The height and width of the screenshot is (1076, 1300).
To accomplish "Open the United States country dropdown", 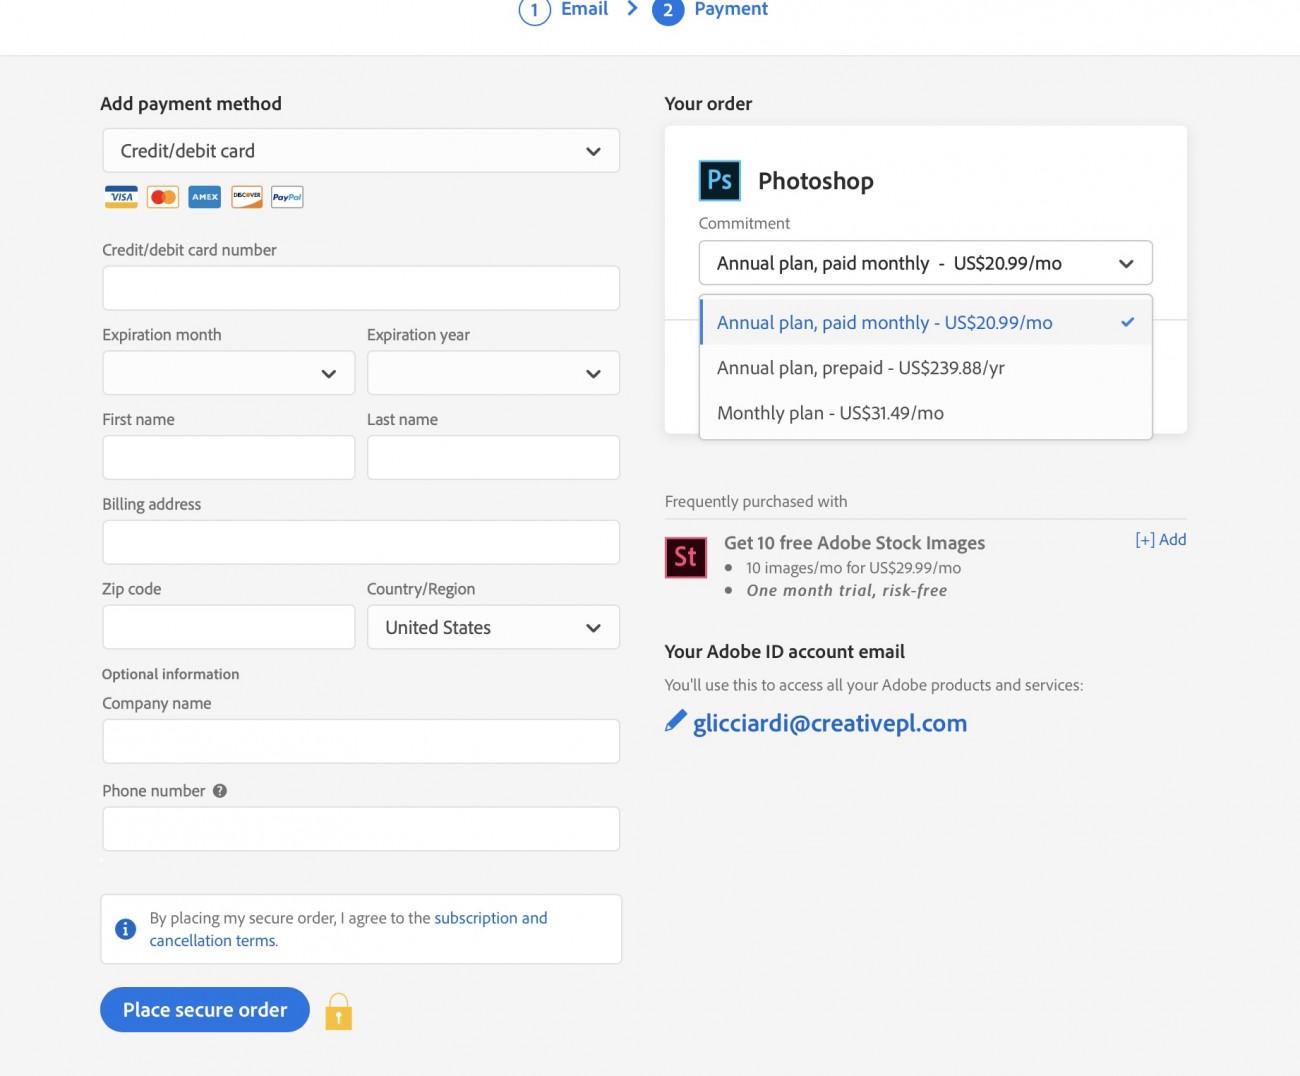I will coord(493,628).
